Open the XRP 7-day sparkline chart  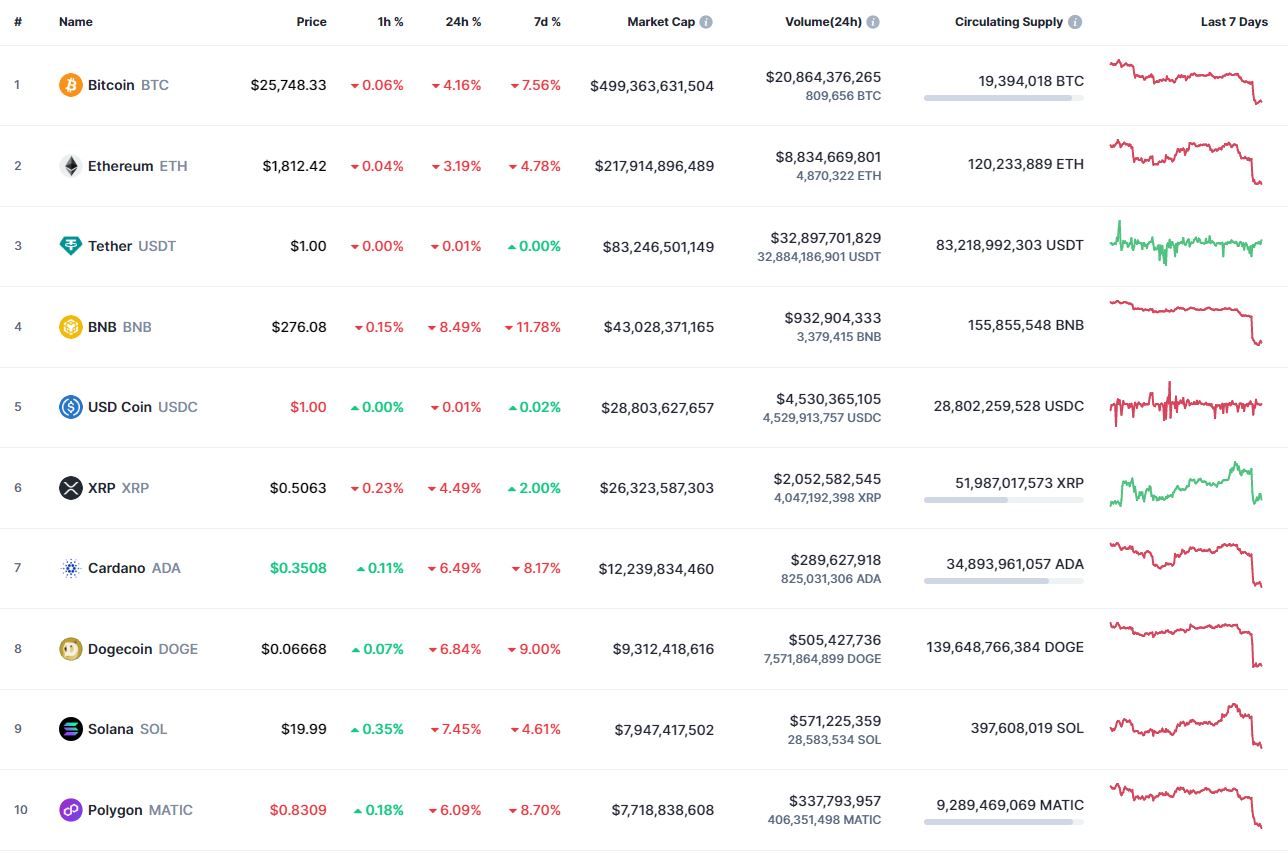click(x=1186, y=485)
